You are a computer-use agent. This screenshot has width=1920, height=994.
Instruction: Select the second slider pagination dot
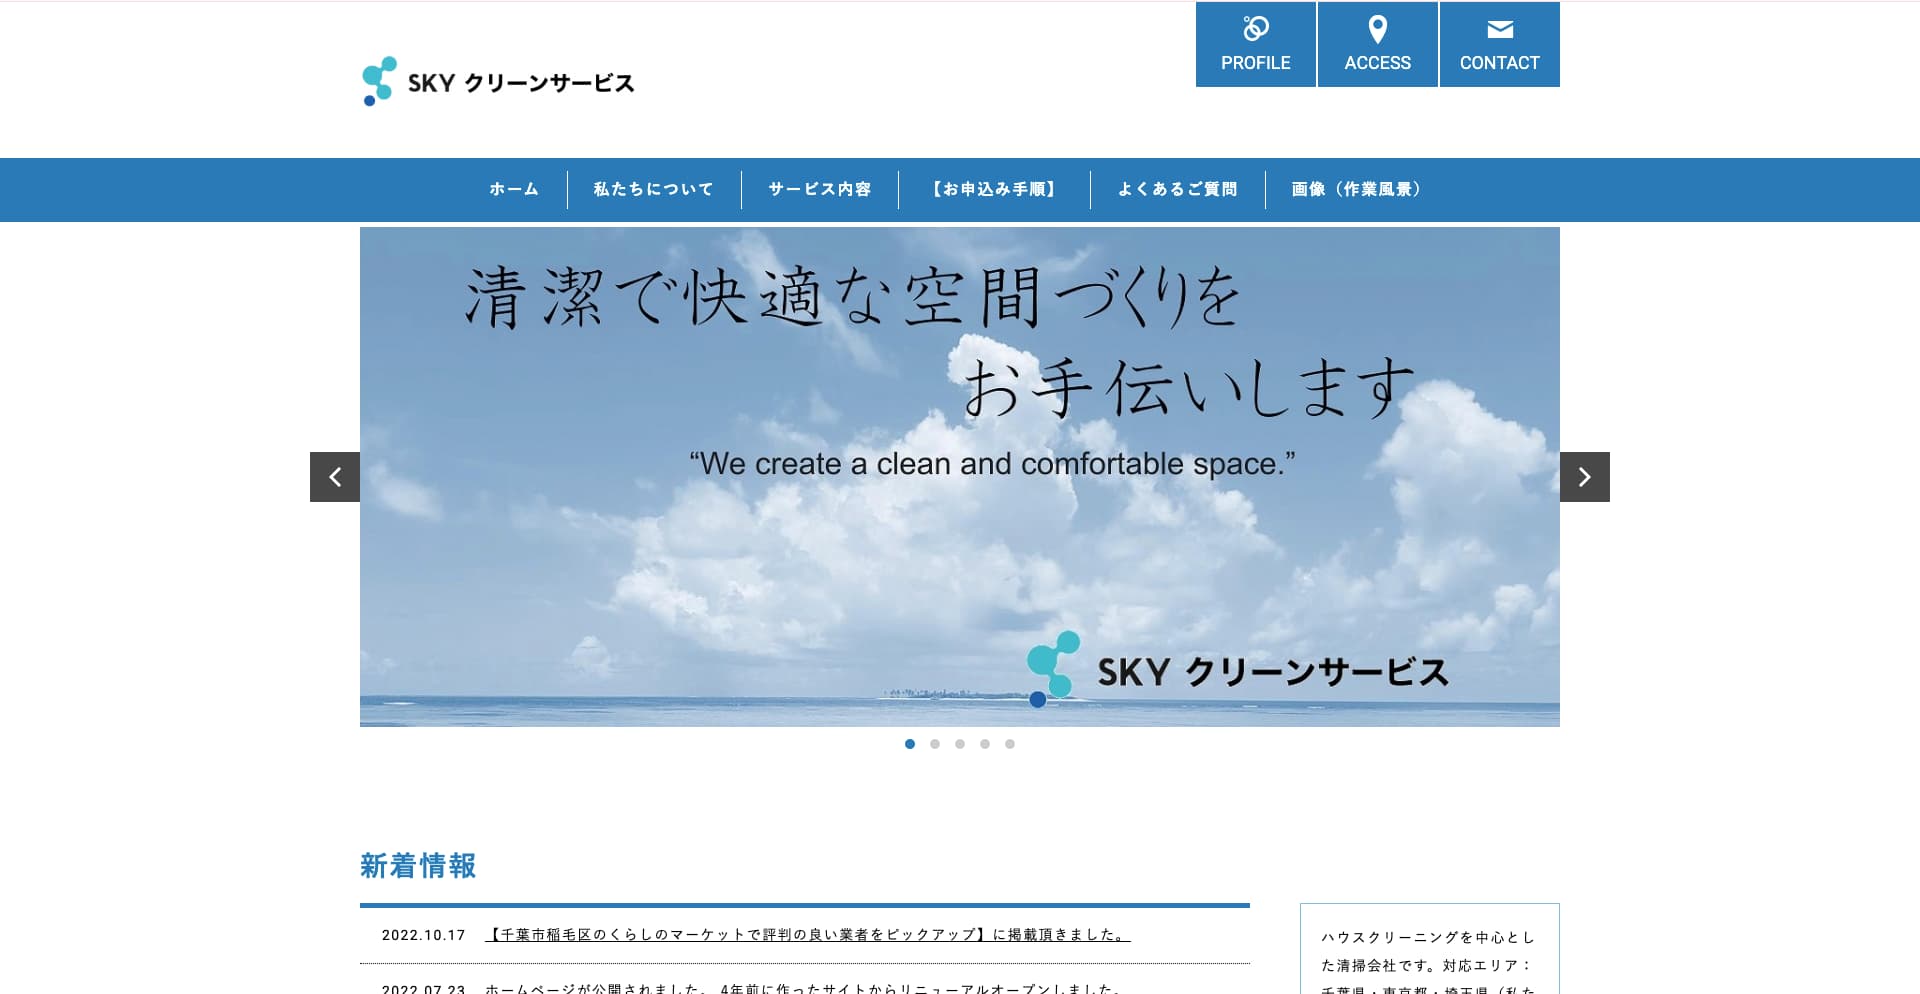coord(935,744)
